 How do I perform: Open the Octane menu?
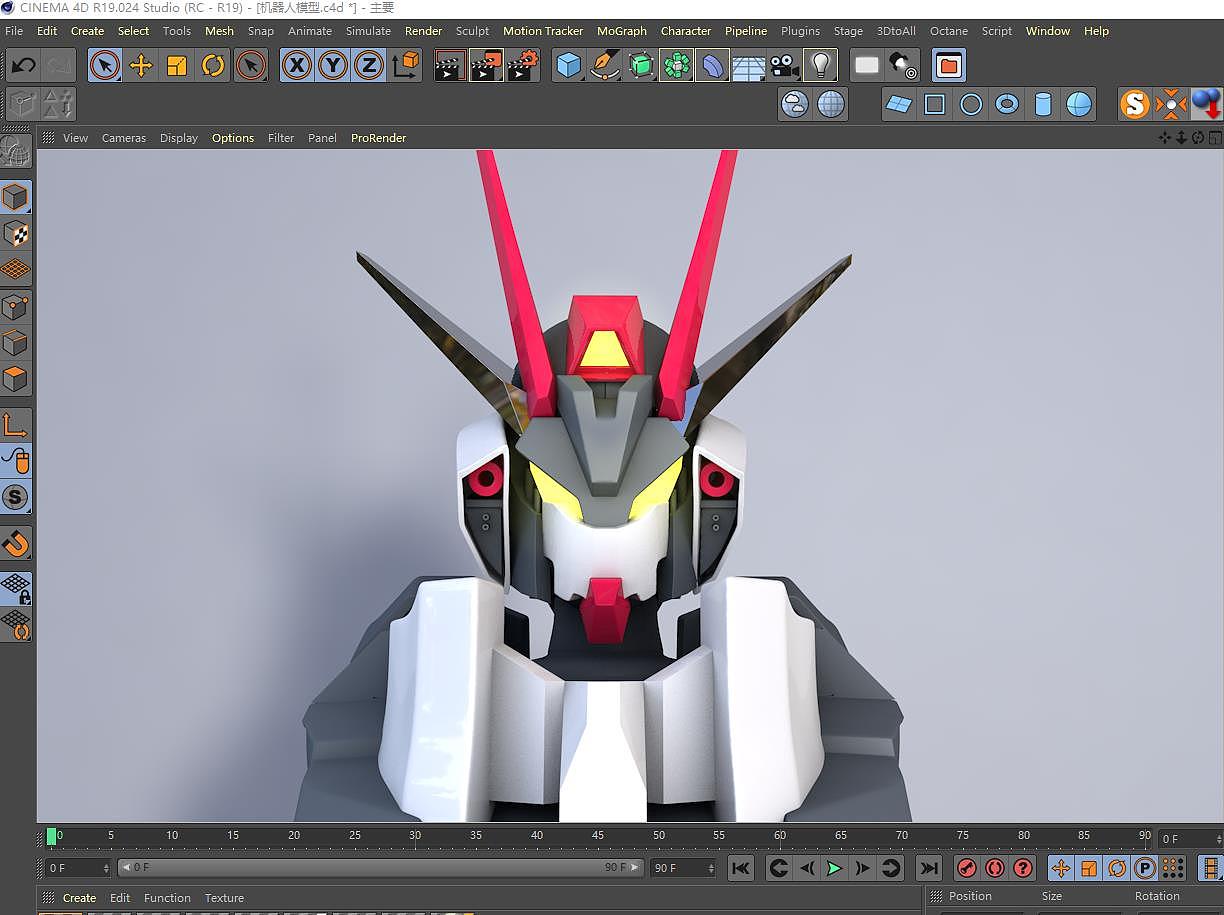949,31
